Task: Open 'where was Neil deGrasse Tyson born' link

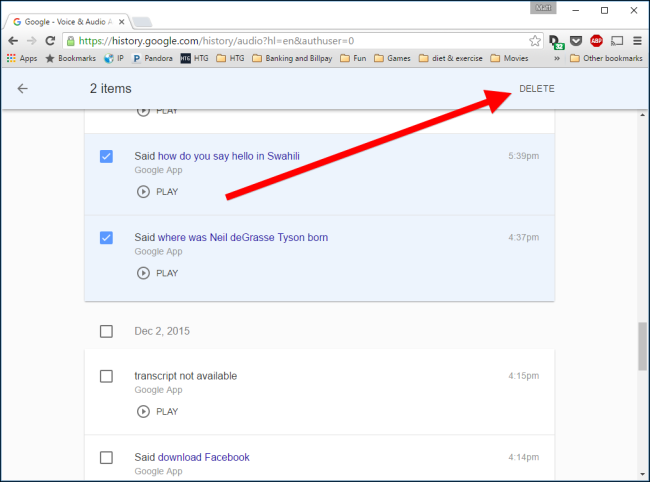Action: pos(243,237)
